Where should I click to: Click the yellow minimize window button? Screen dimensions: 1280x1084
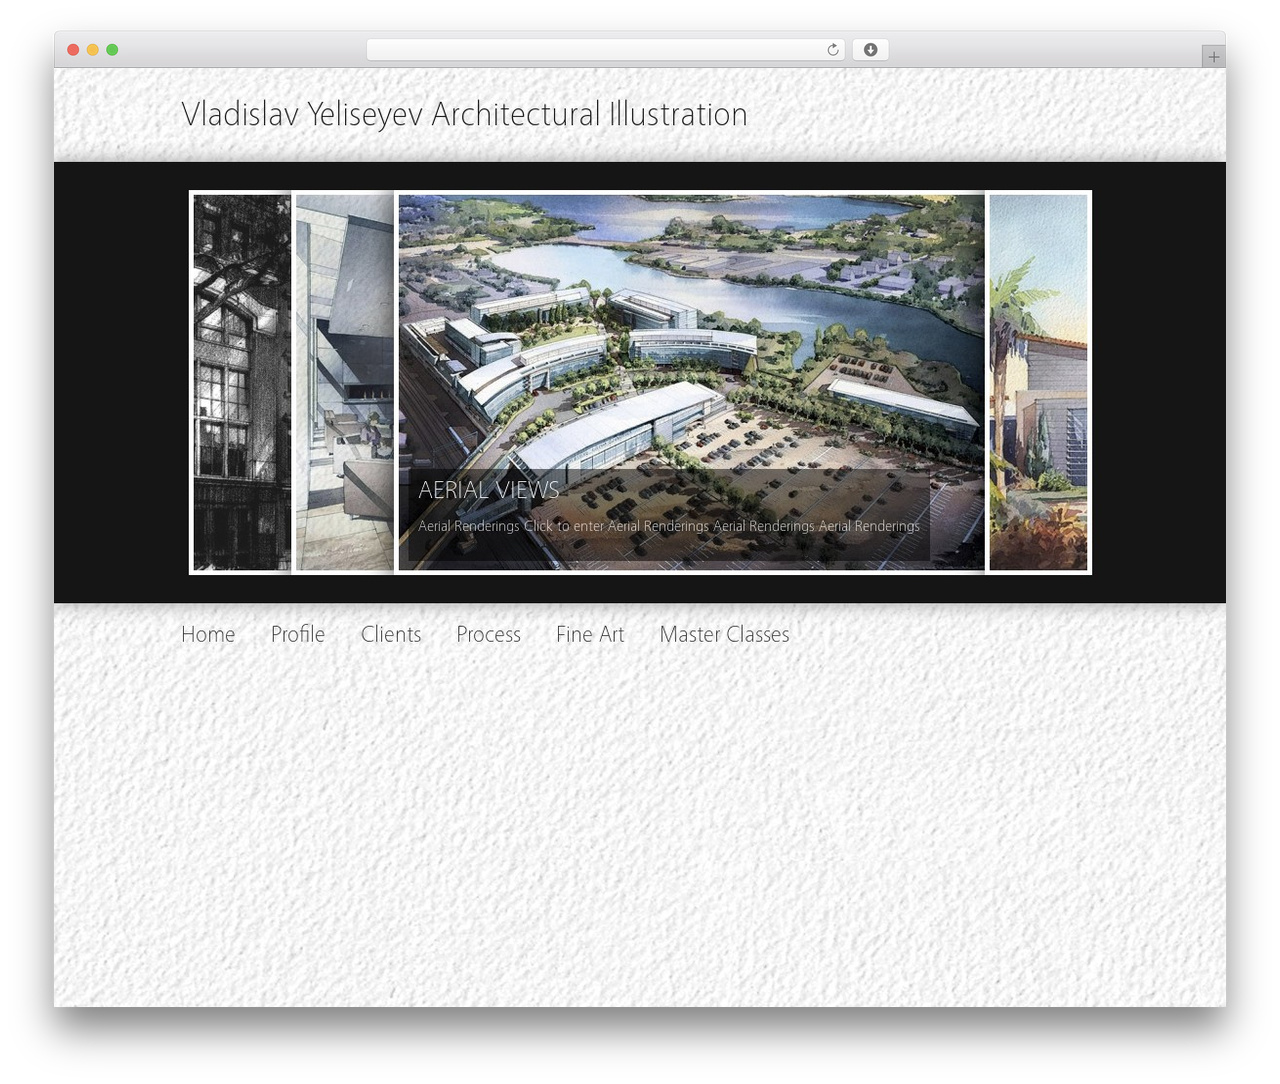click(x=92, y=50)
